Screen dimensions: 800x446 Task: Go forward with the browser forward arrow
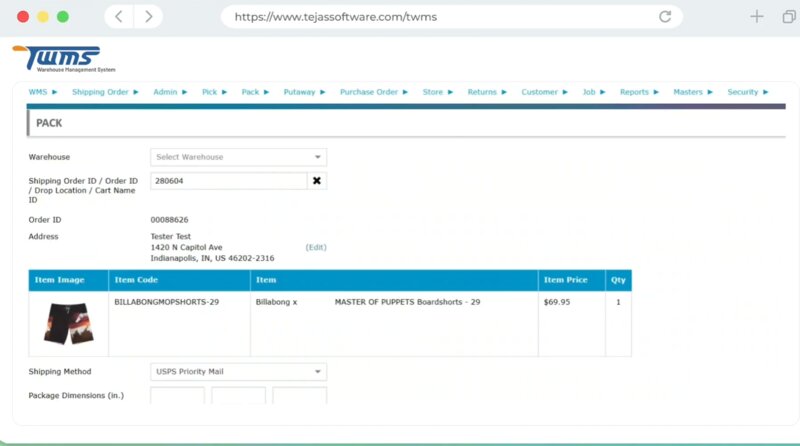[149, 17]
